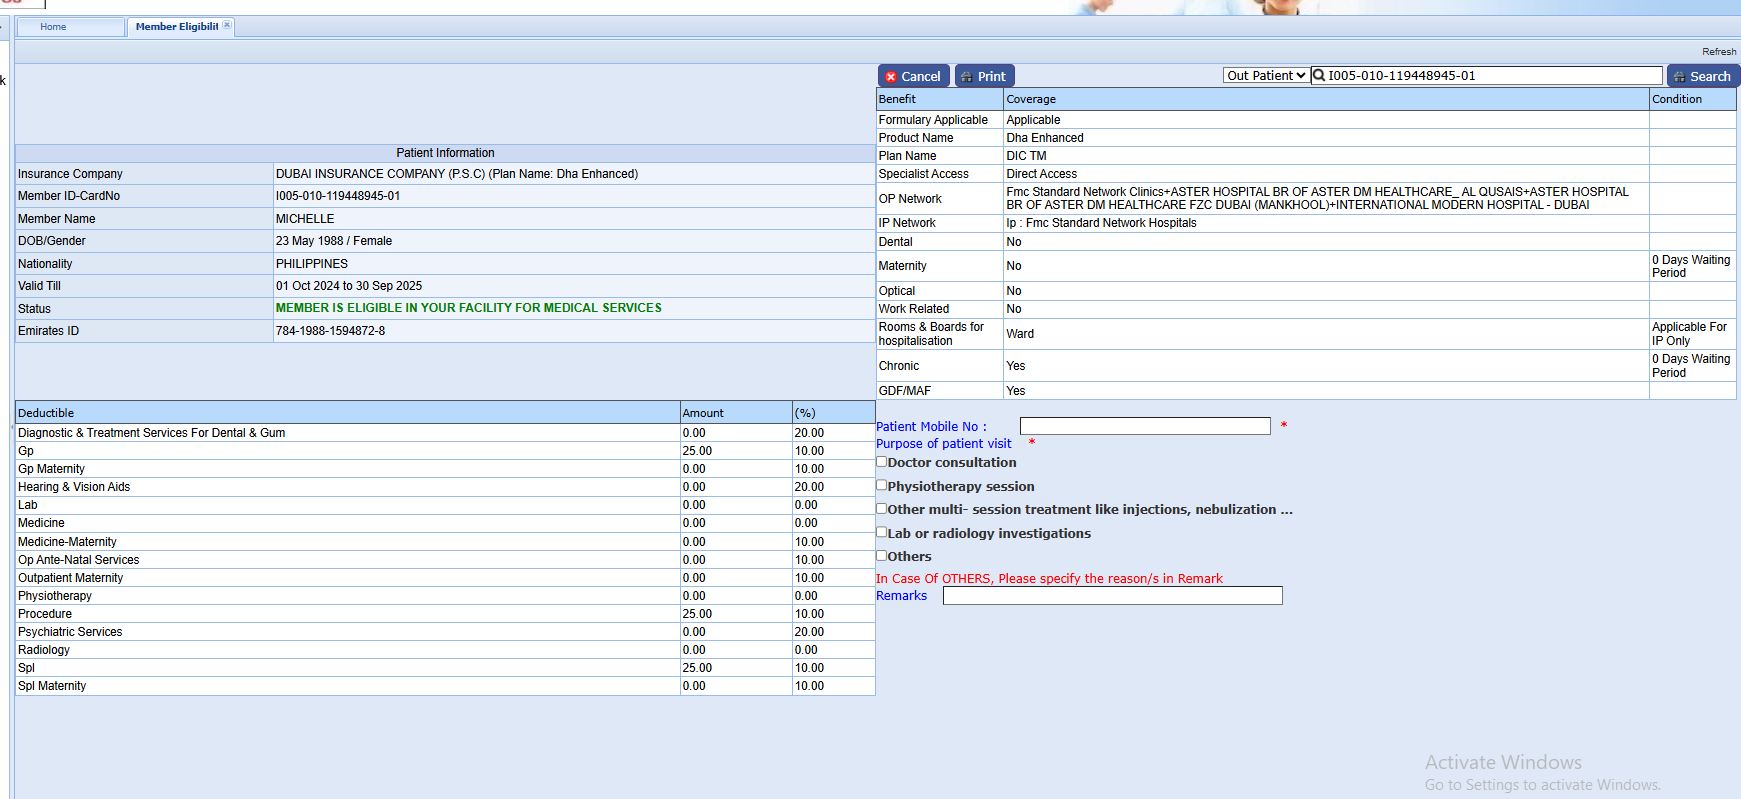Viewport: 1741px width, 799px height.
Task: Check the Doctor consultation checkbox
Action: (882, 462)
